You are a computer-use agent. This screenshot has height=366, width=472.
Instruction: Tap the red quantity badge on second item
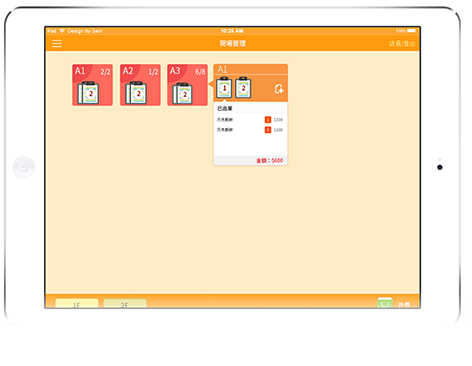[x=268, y=130]
